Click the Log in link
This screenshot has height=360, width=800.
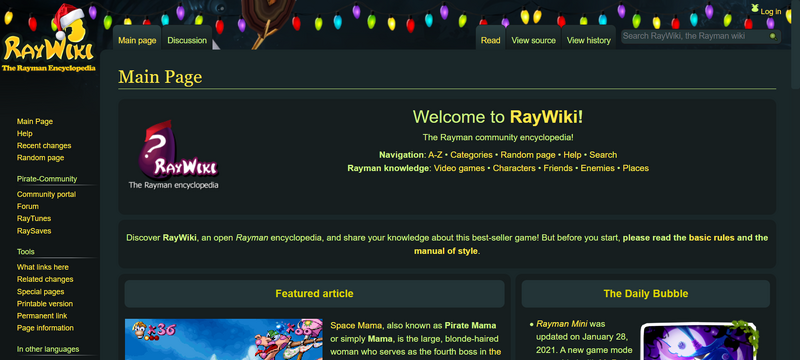(x=771, y=12)
